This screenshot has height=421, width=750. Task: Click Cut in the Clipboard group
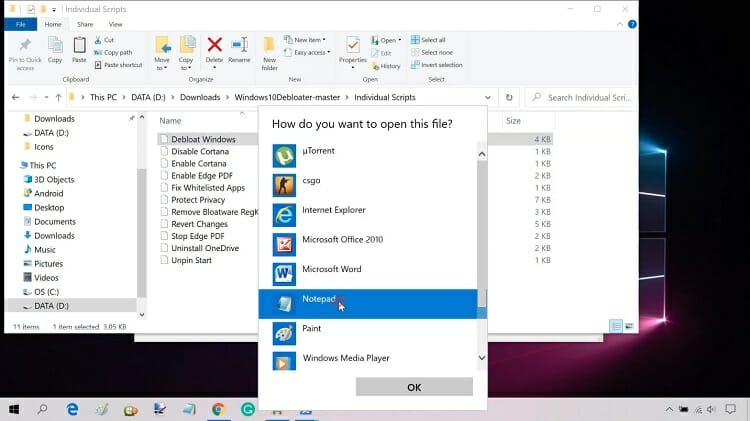coord(104,40)
